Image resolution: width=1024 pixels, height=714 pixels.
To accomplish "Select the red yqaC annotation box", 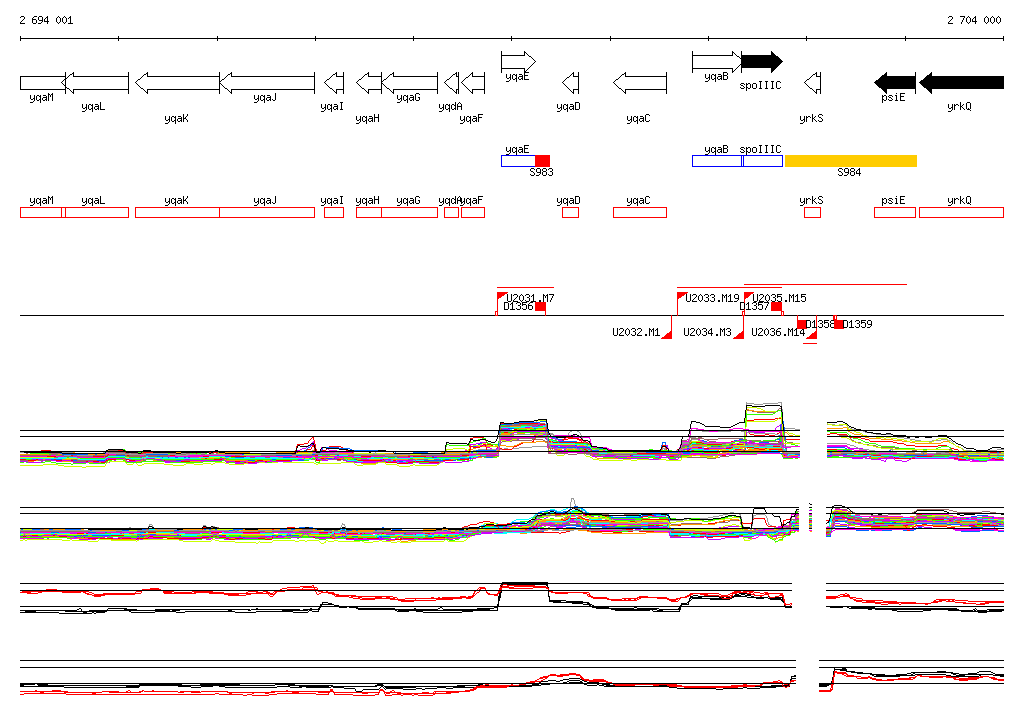I will 640,212.
